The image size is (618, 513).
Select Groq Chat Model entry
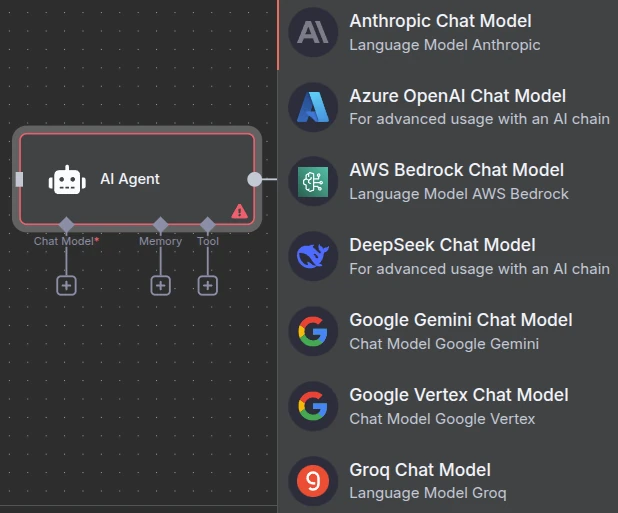point(448,481)
